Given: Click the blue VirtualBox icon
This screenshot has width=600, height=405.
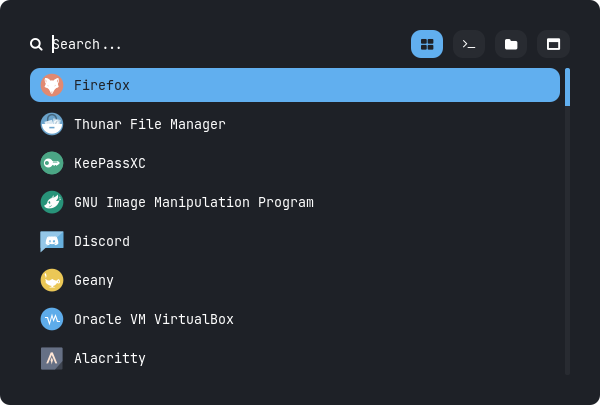Looking at the screenshot, I should [52, 319].
